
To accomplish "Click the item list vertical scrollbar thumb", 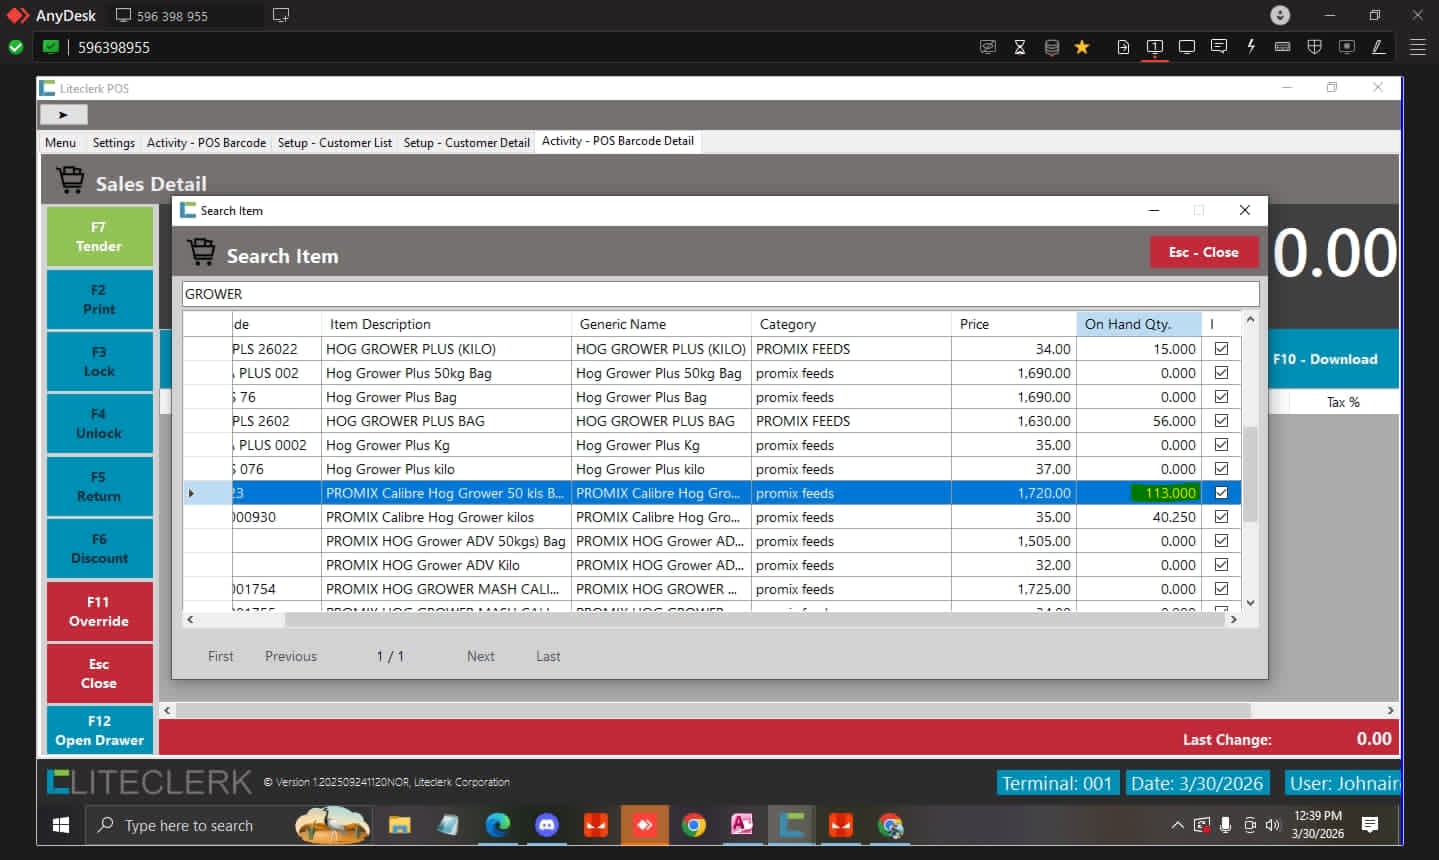I will 1250,474.
